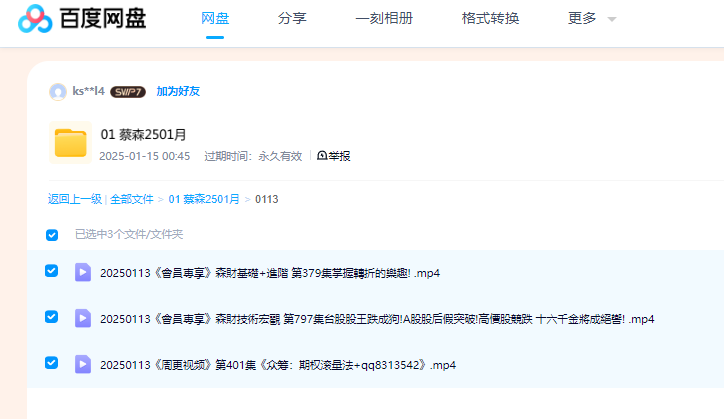Screen dimensions: 724x419
Task: Uncheck the select-all files checkbox
Action: [x=52, y=235]
